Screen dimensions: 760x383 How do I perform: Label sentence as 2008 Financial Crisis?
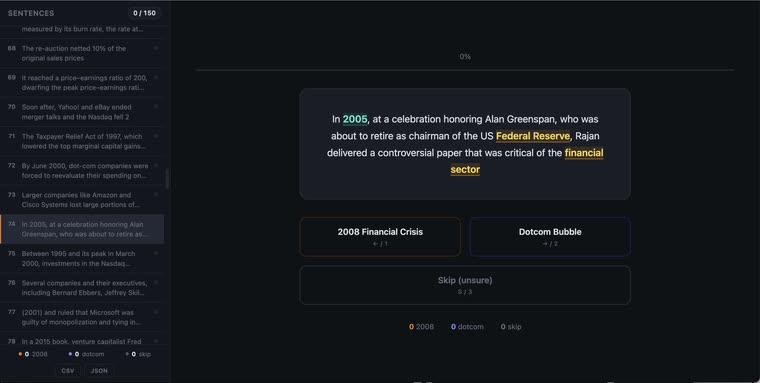(380, 237)
